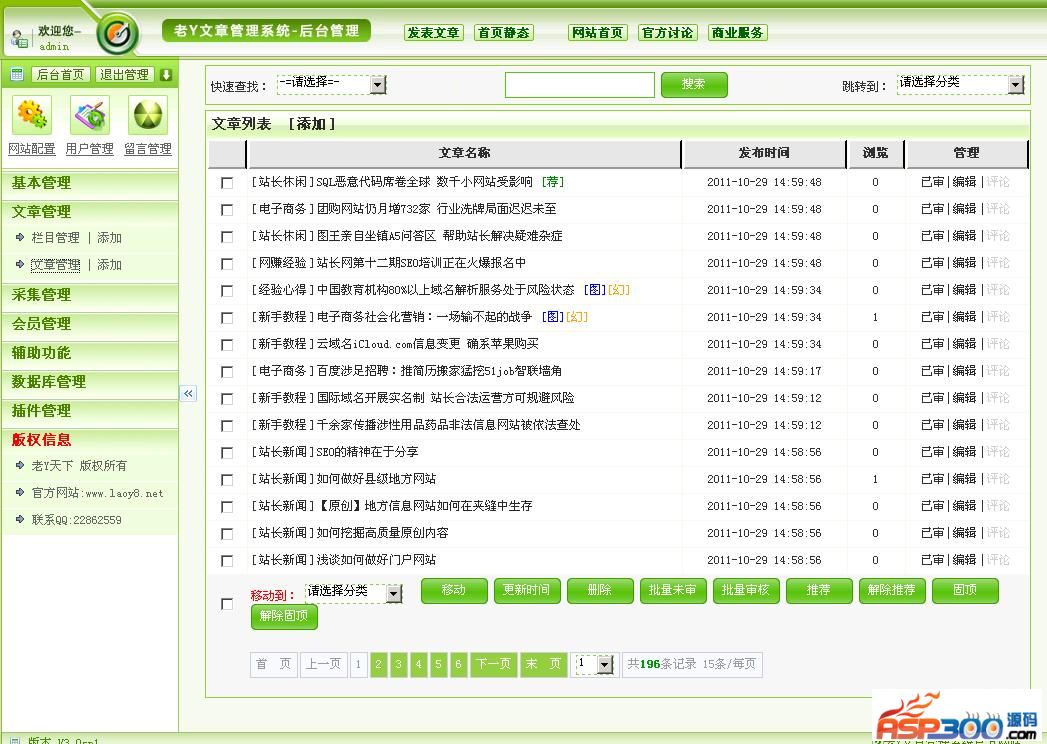
Task: Click the admin user avatar icon
Action: tap(19, 39)
